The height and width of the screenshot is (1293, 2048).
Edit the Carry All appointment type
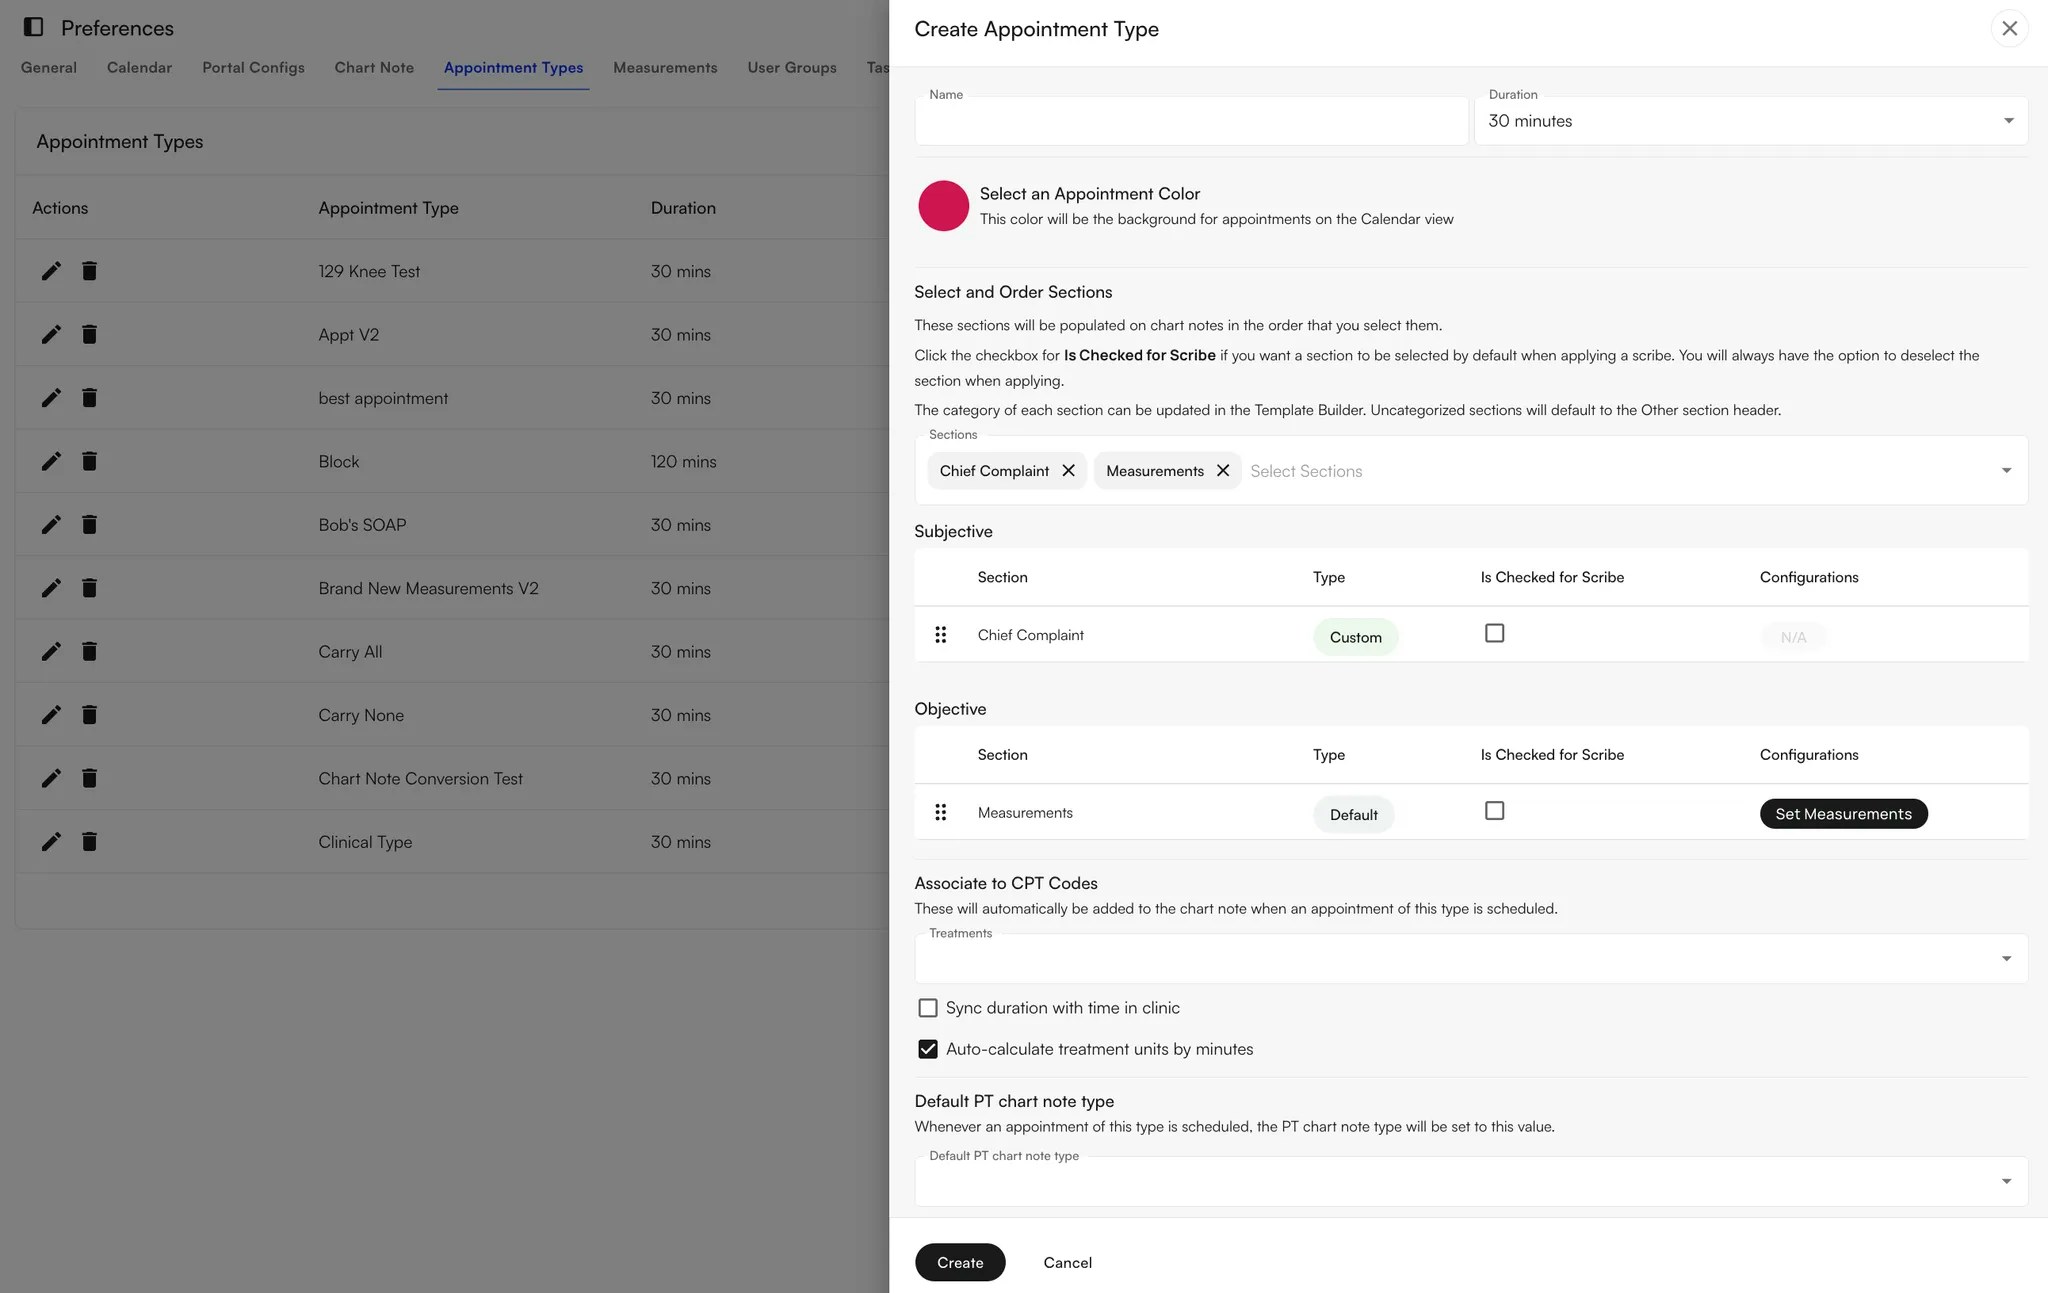[51, 652]
